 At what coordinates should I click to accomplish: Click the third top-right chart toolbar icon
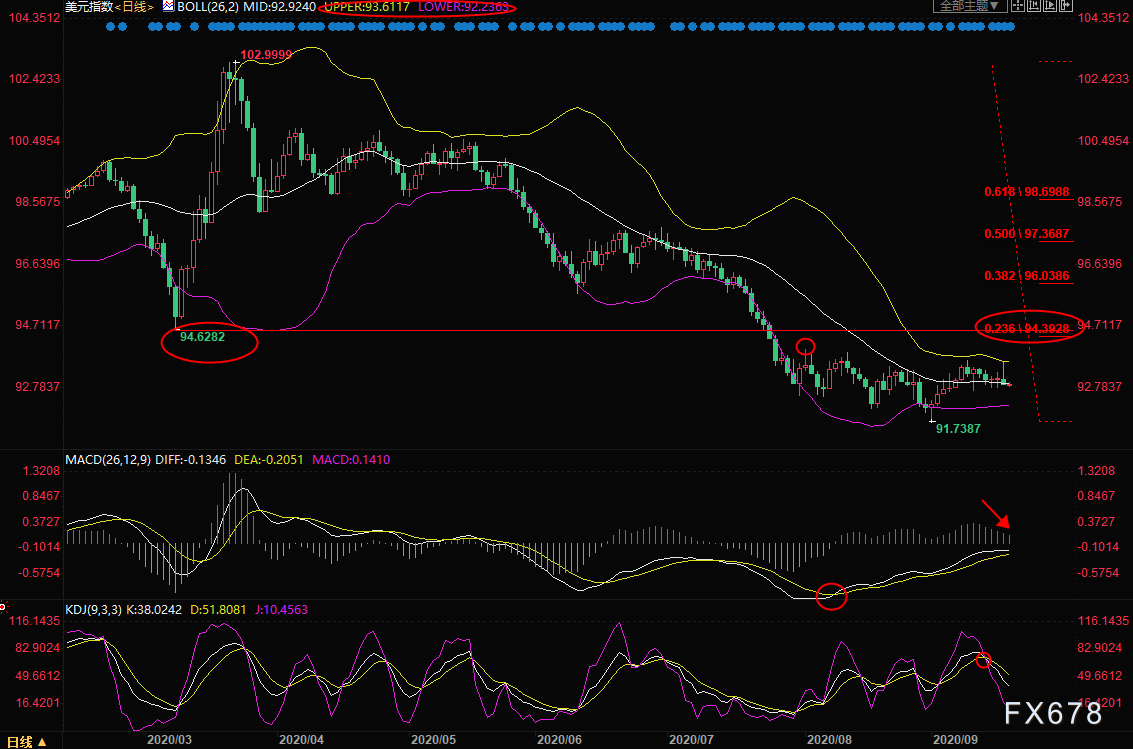click(1048, 6)
